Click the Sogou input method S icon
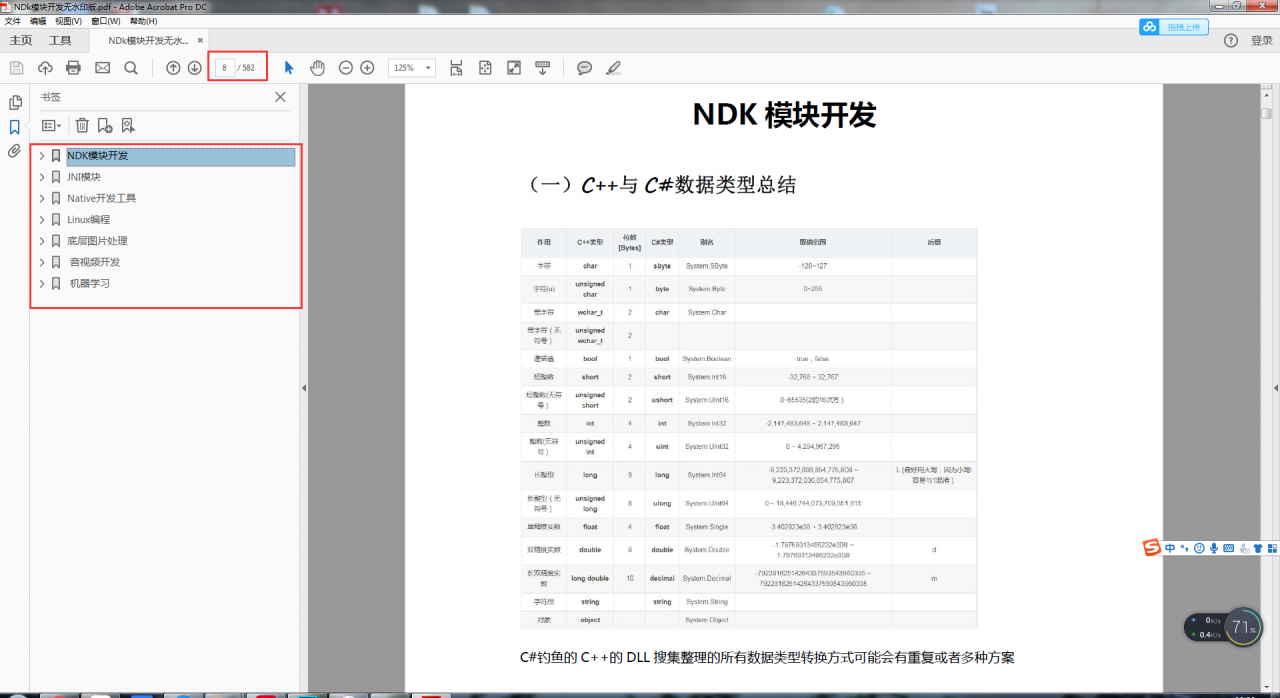 point(1152,548)
